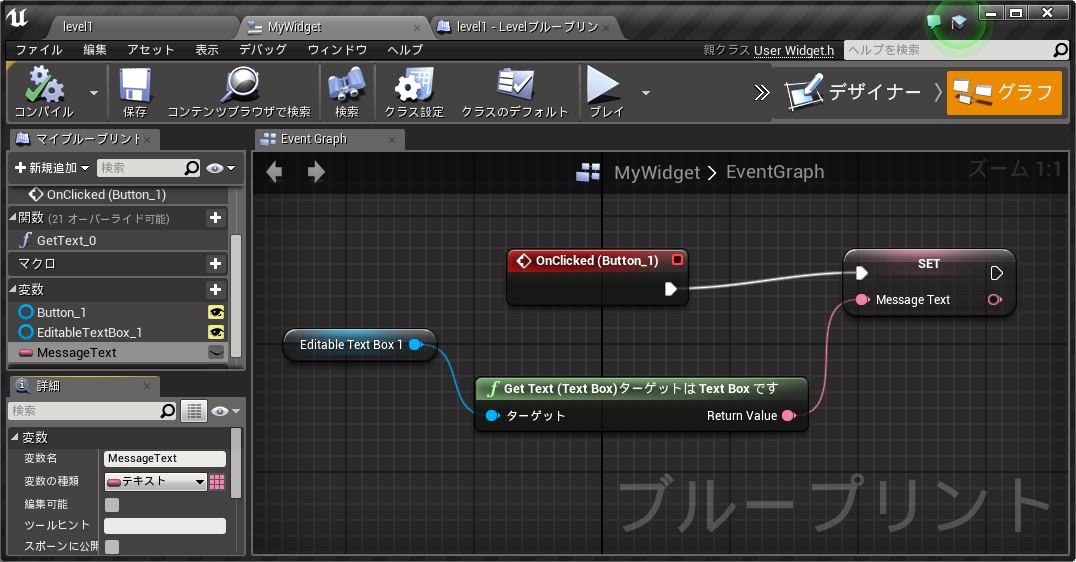Click the variable name input field
The image size is (1076, 562).
[164, 458]
